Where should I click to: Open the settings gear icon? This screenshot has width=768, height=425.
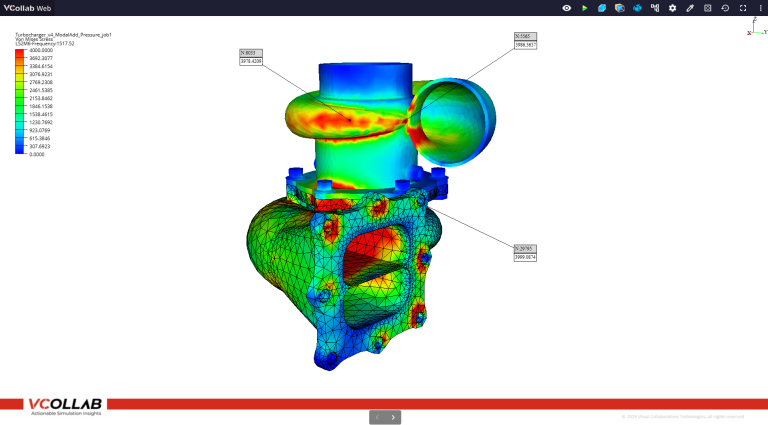click(672, 8)
